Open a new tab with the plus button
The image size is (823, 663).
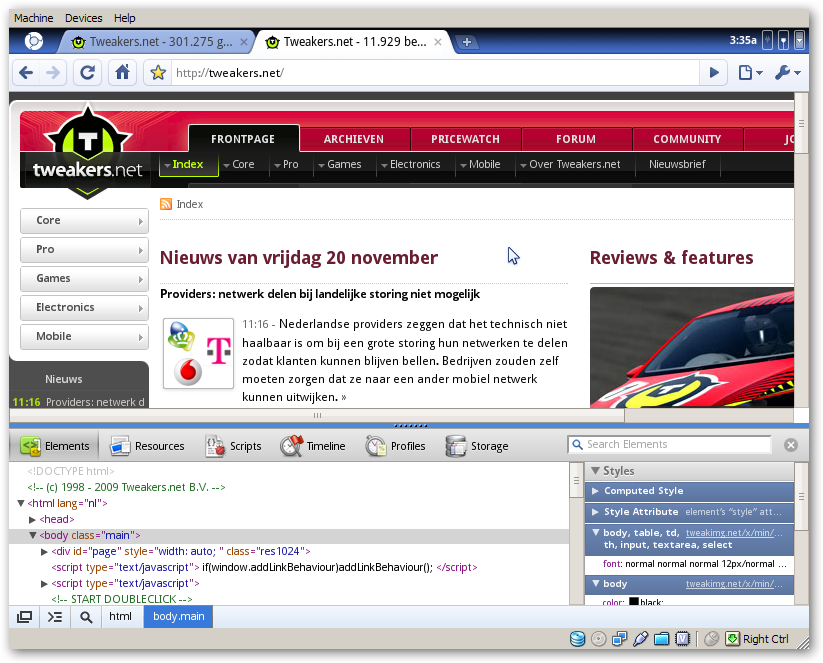click(466, 42)
